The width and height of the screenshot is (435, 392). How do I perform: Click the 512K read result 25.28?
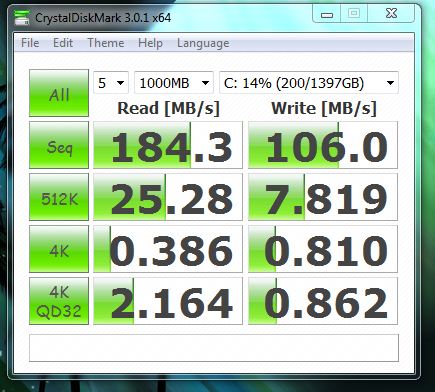point(168,197)
